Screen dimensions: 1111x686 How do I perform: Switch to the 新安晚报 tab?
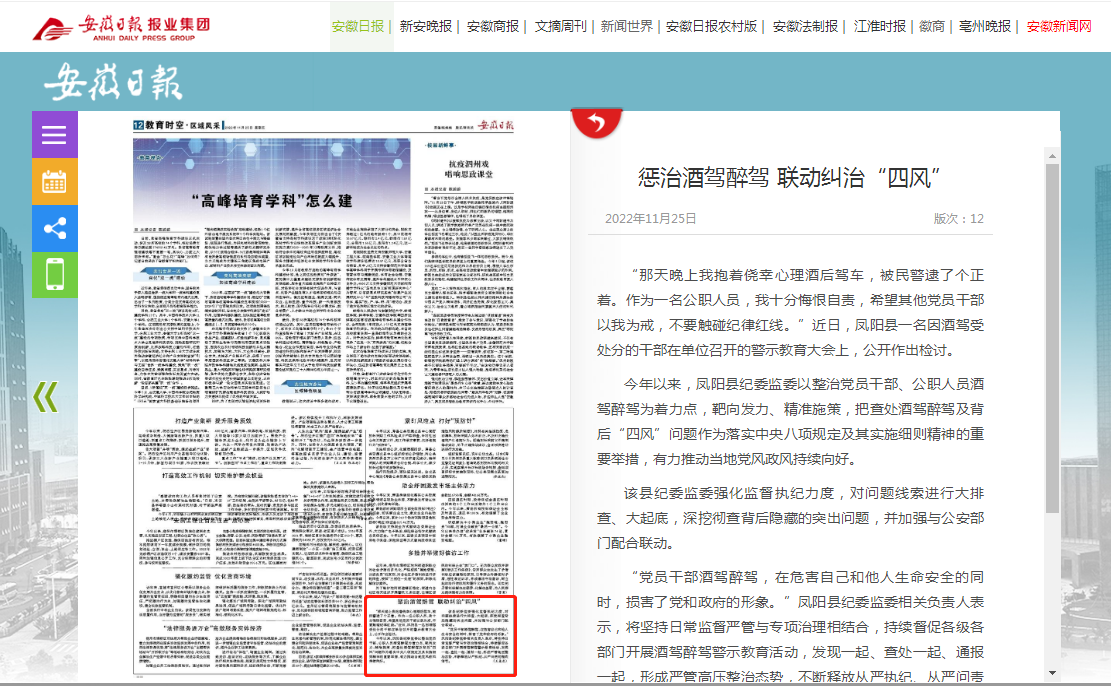coord(425,26)
